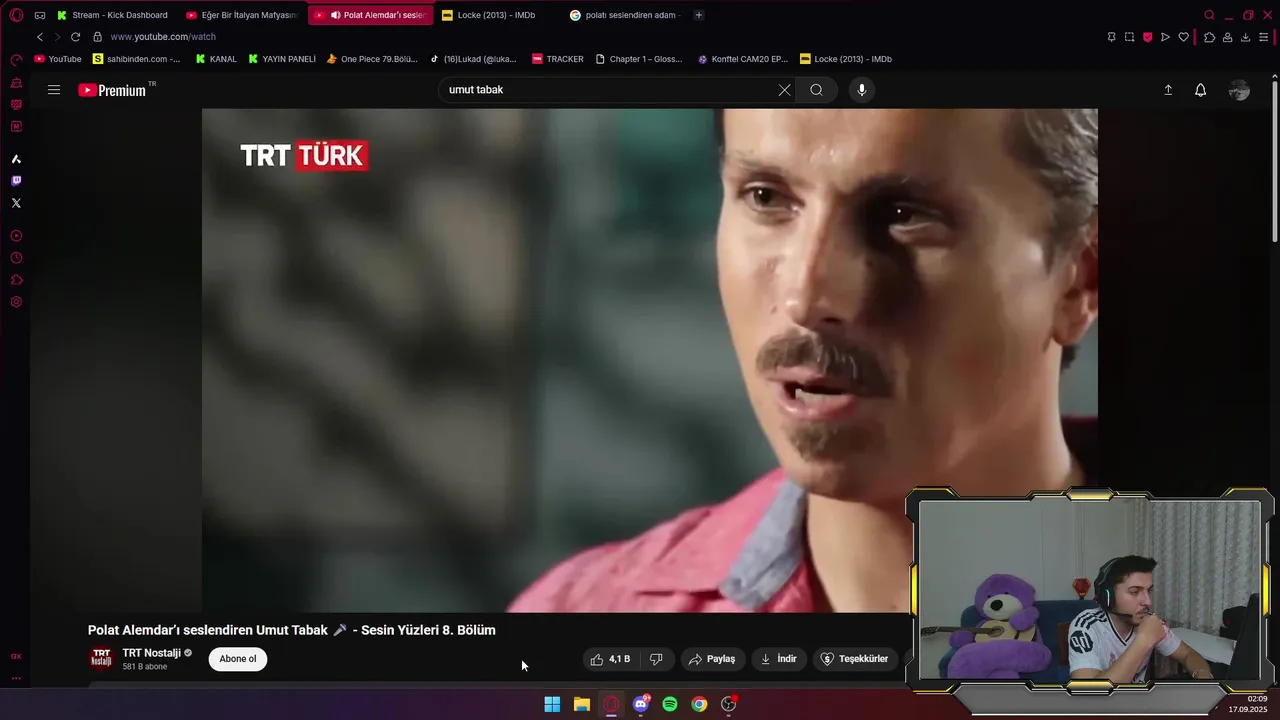The height and width of the screenshot is (720, 1280).
Task: Go forward to next page
Action: pyautogui.click(x=57, y=37)
